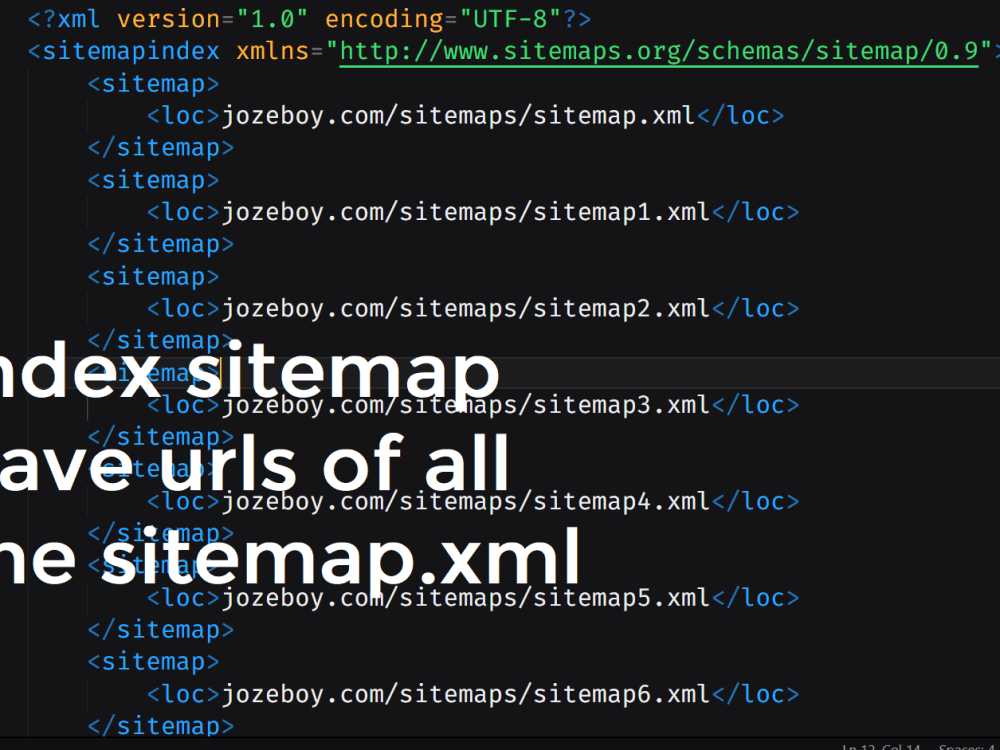The height and width of the screenshot is (750, 1000).
Task: Click the first closing sitemap tag
Action: (x=159, y=147)
